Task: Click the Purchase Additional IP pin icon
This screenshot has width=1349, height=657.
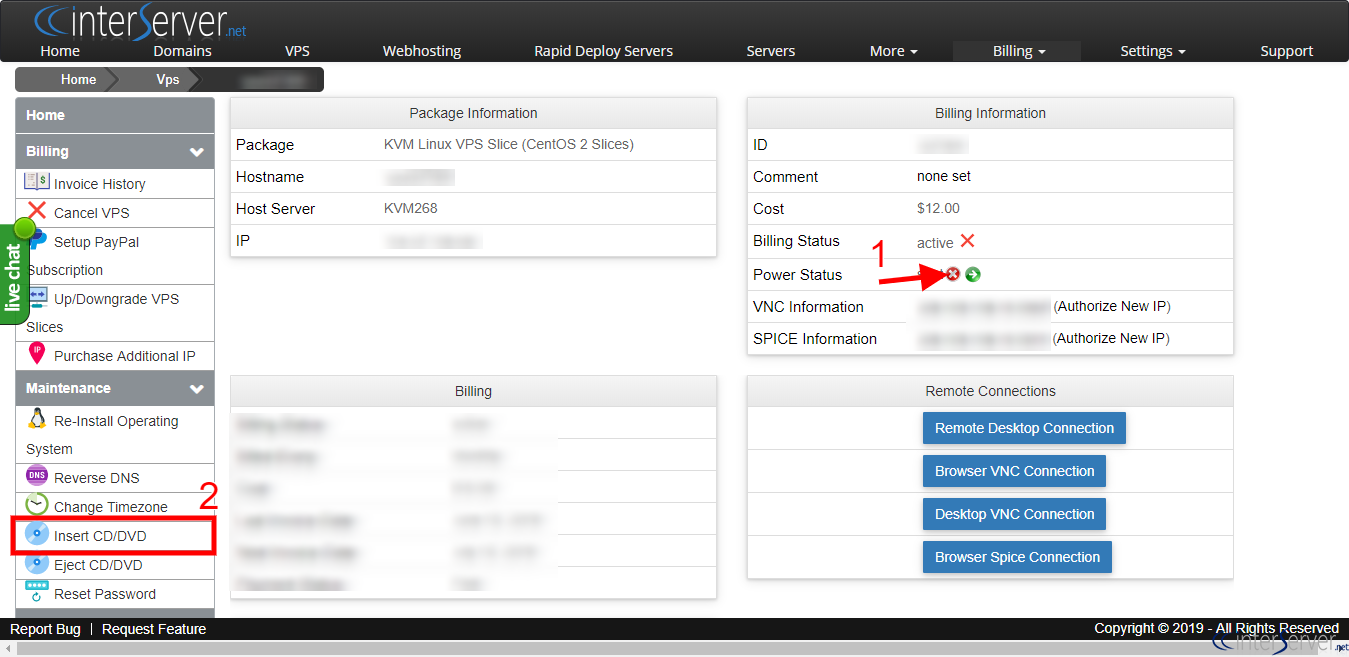Action: pos(37,353)
